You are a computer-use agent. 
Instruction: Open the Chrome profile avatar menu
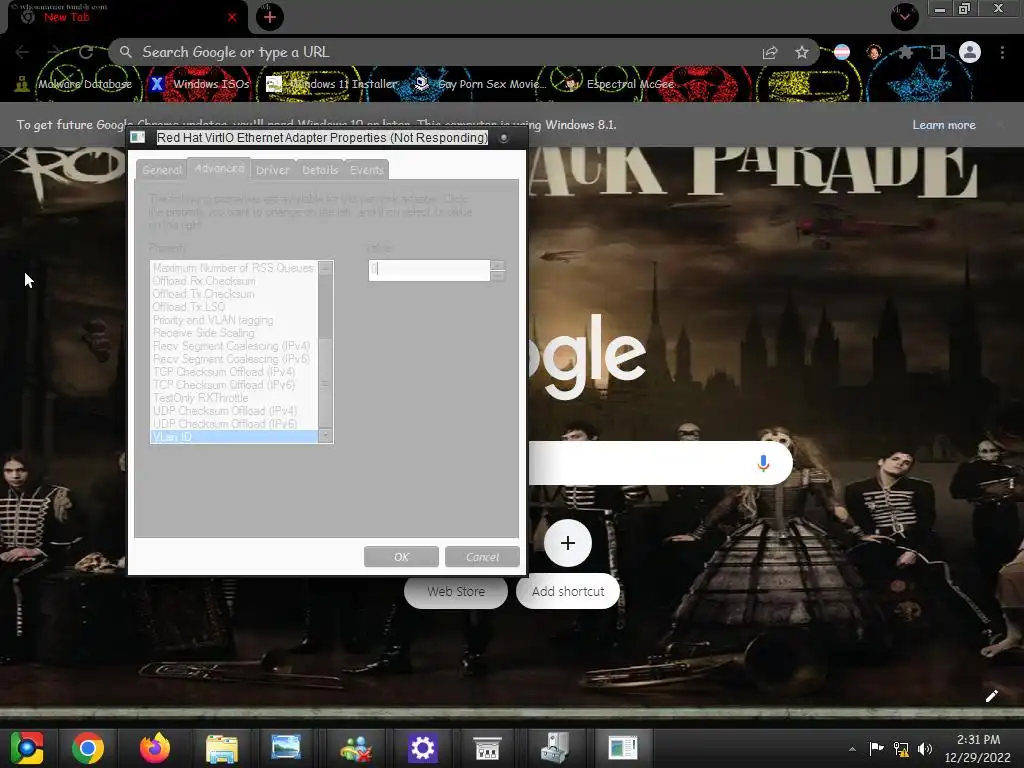[x=970, y=52]
